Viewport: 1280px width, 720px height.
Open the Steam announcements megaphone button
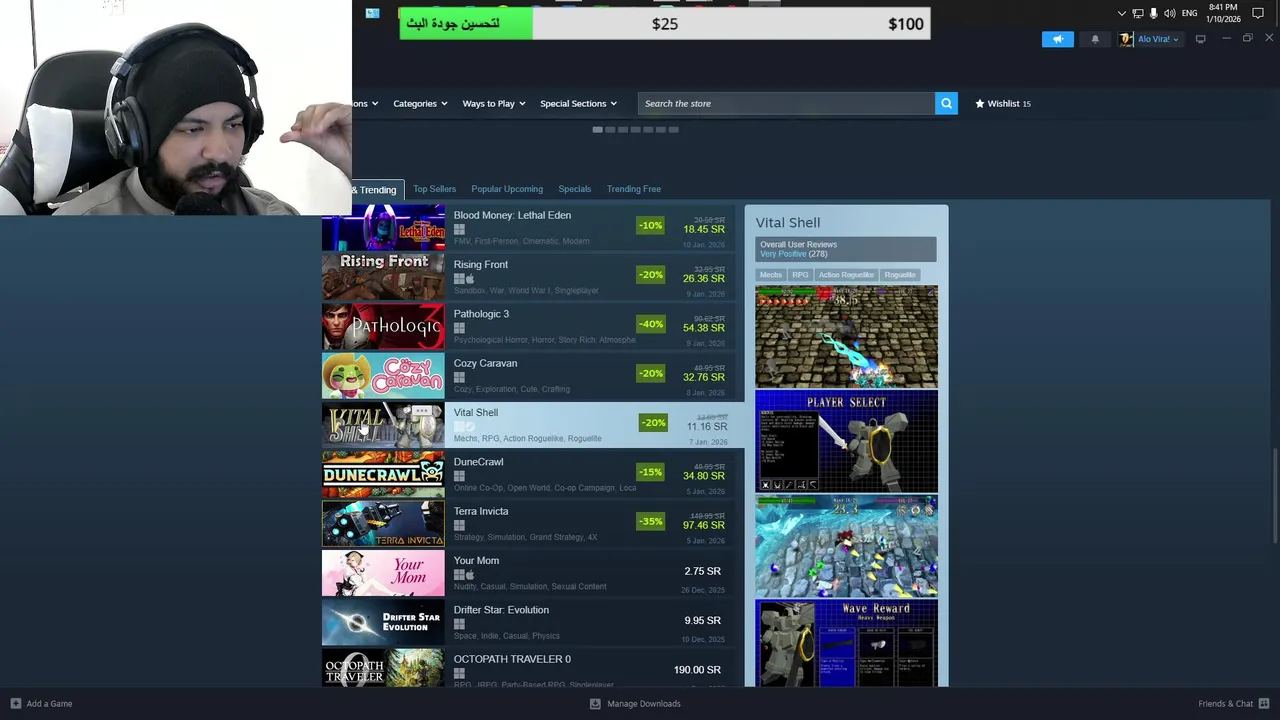[x=1058, y=39]
